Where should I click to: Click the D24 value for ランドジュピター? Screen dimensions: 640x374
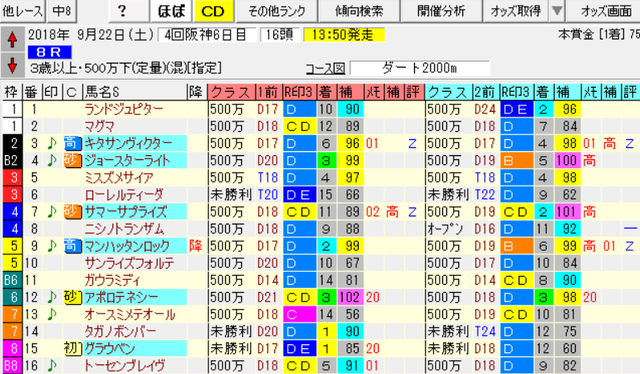pos(485,109)
